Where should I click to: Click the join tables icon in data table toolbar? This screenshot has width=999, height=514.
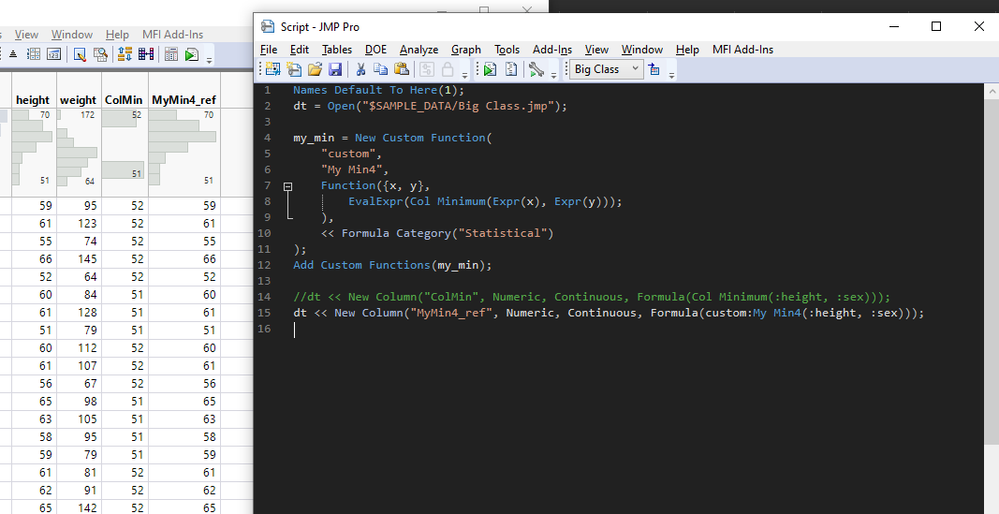(146, 54)
